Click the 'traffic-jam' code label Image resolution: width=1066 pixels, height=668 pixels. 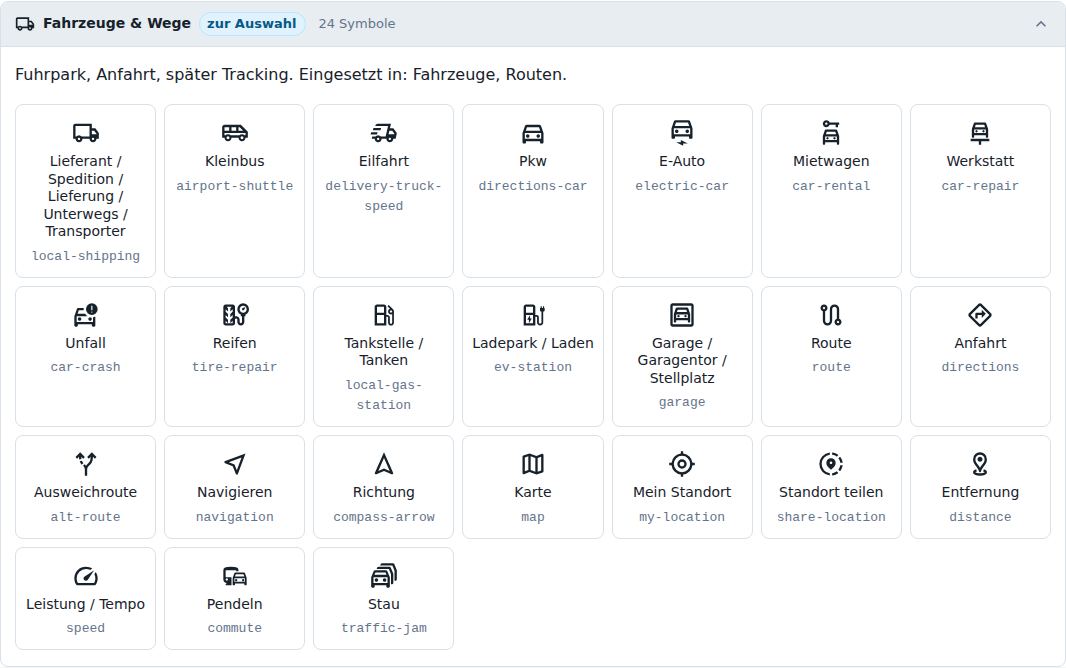(x=383, y=628)
